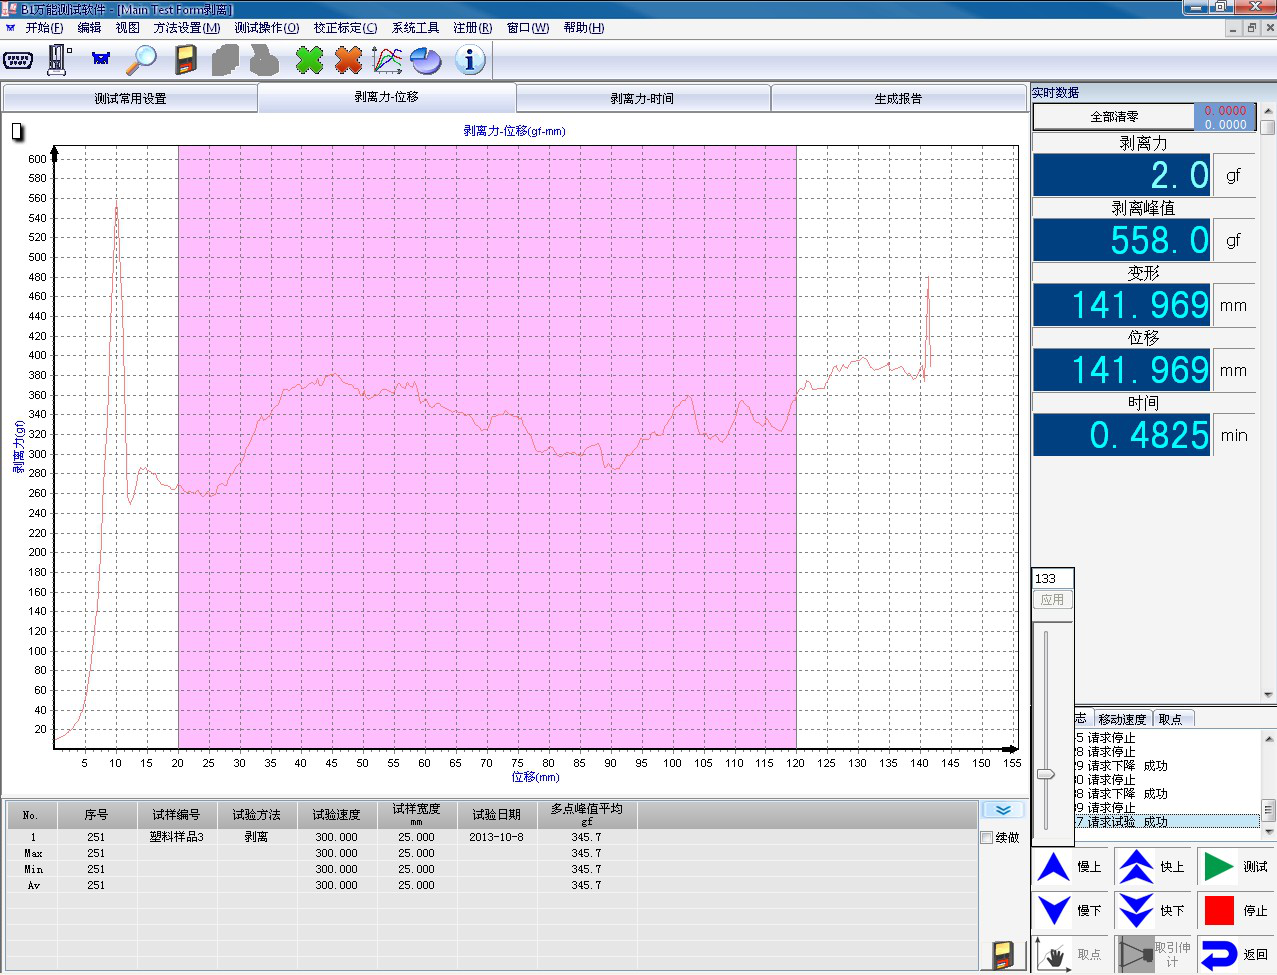Open the 校正标定(C) menu

pos(345,28)
